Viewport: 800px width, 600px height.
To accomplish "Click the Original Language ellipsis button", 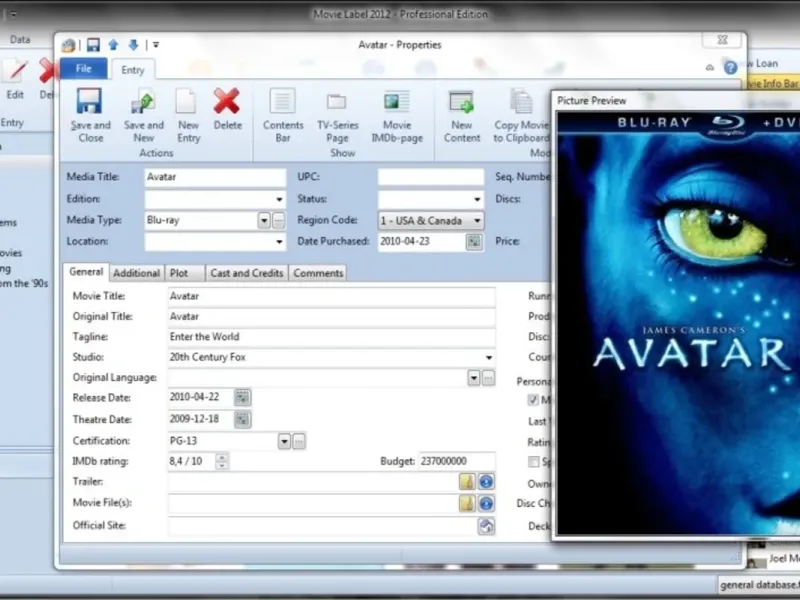I will (x=488, y=378).
